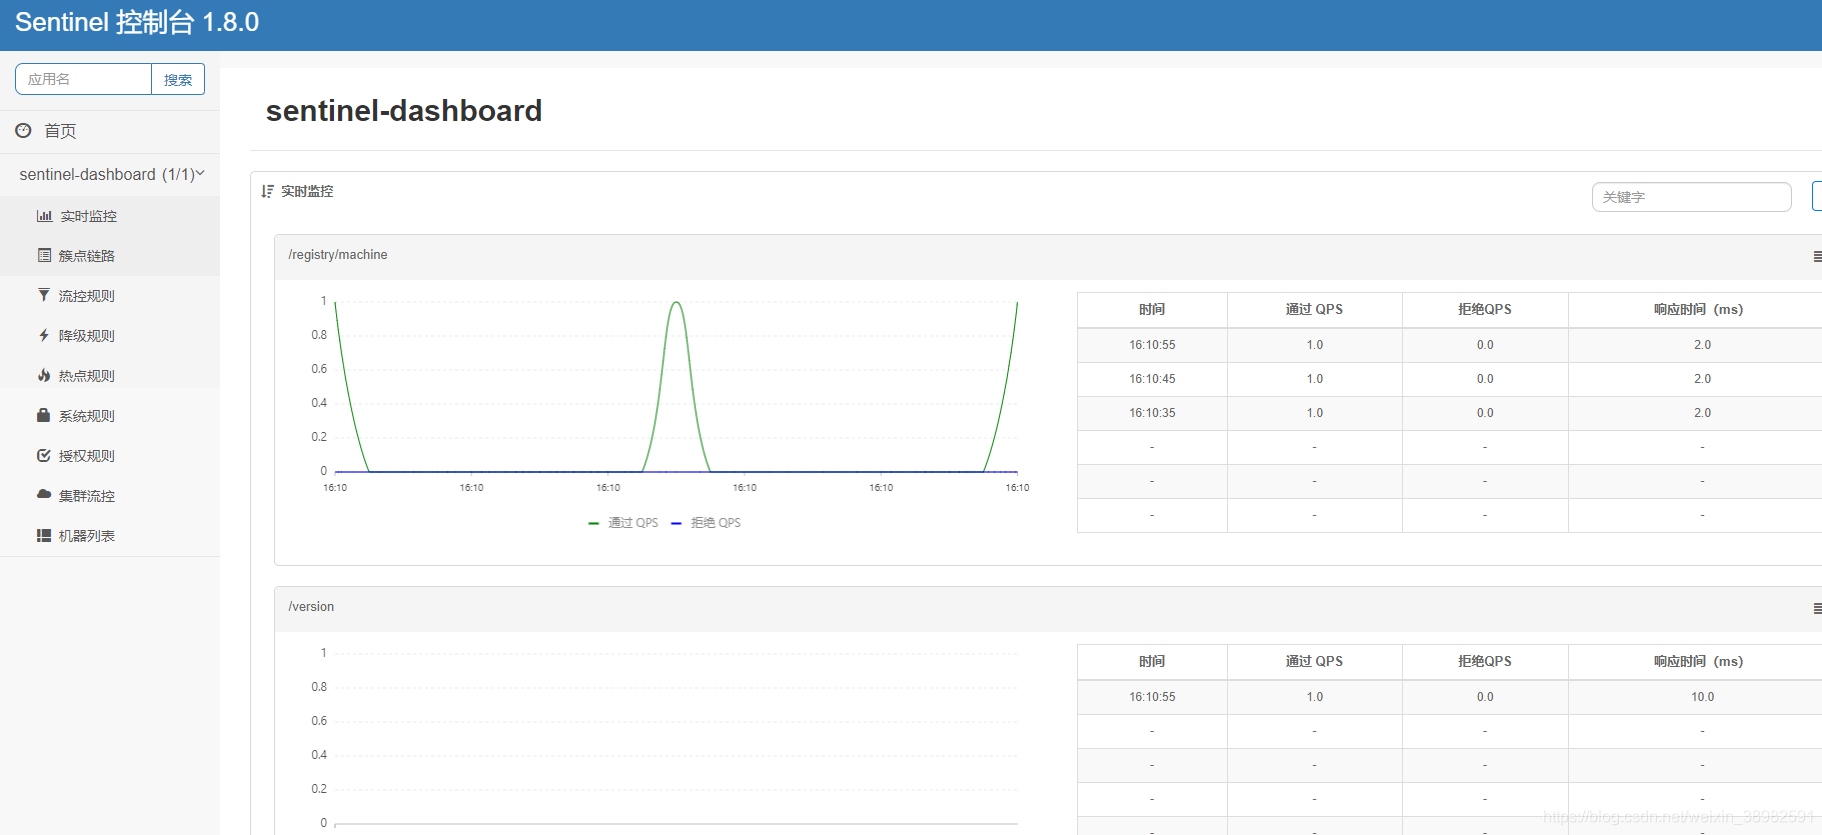Open 集群流控 in the sidebar
Viewport: 1822px width, 835px height.
(x=86, y=496)
